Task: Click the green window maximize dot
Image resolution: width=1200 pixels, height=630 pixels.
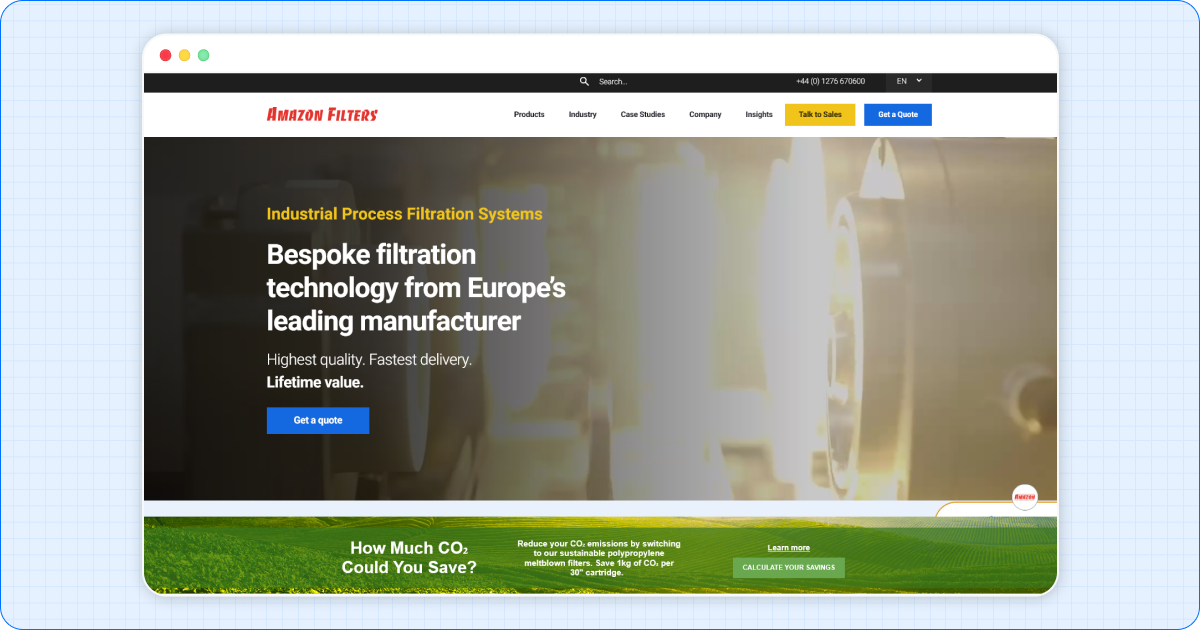Action: 203,55
